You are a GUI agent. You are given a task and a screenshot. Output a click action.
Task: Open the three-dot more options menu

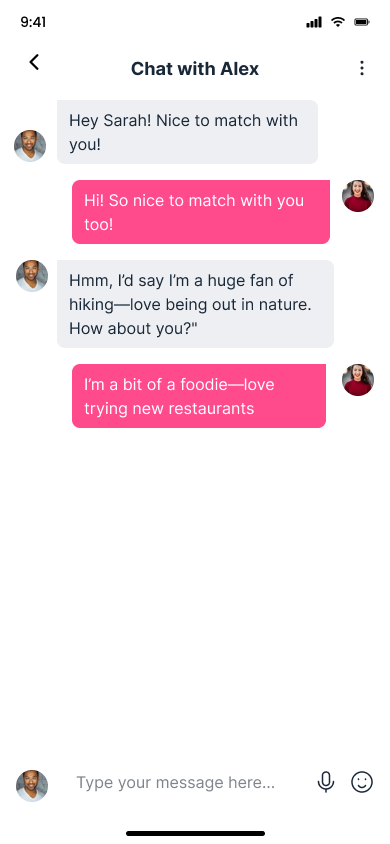tap(361, 68)
